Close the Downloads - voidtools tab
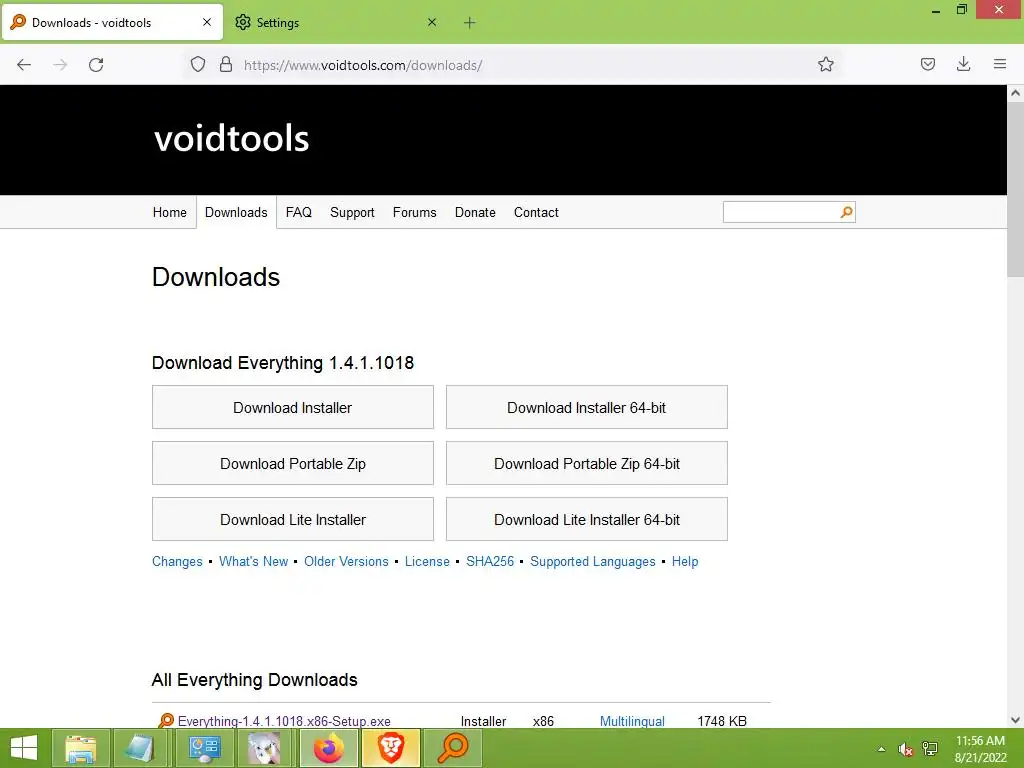The image size is (1024, 768). coord(207,22)
